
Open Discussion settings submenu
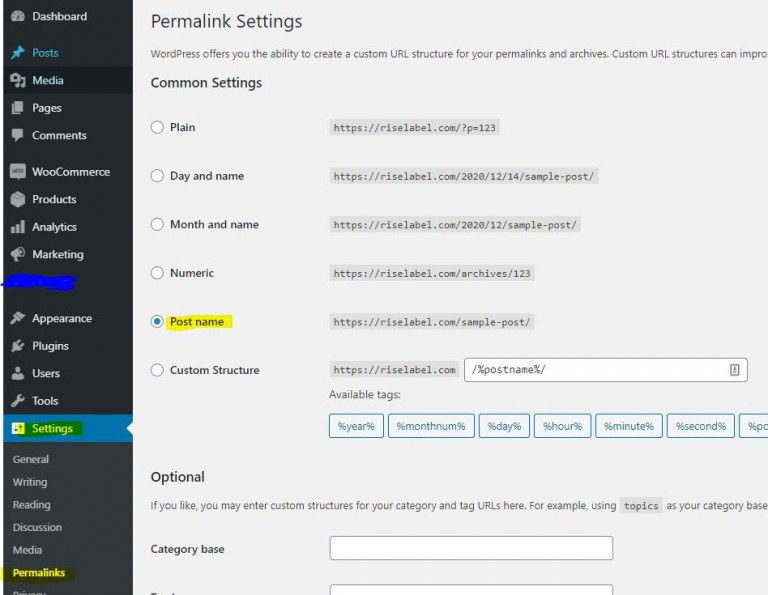[x=37, y=527]
